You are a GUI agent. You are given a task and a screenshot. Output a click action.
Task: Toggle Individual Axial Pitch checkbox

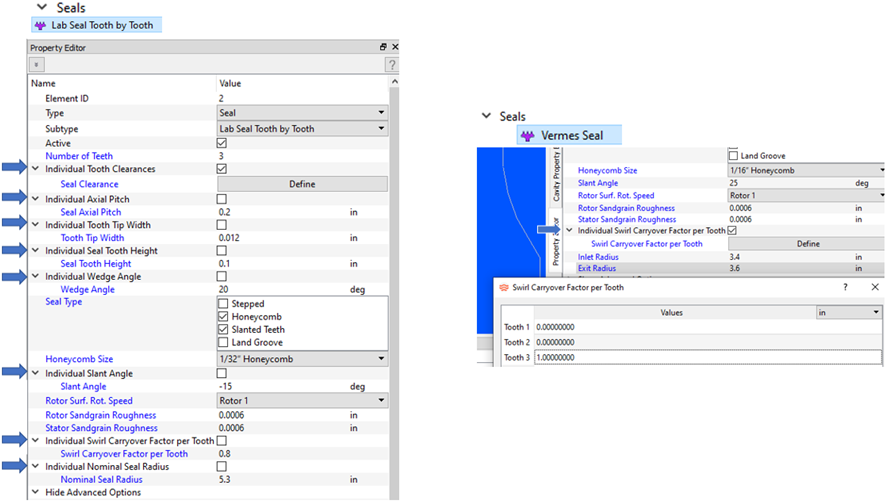[223, 199]
